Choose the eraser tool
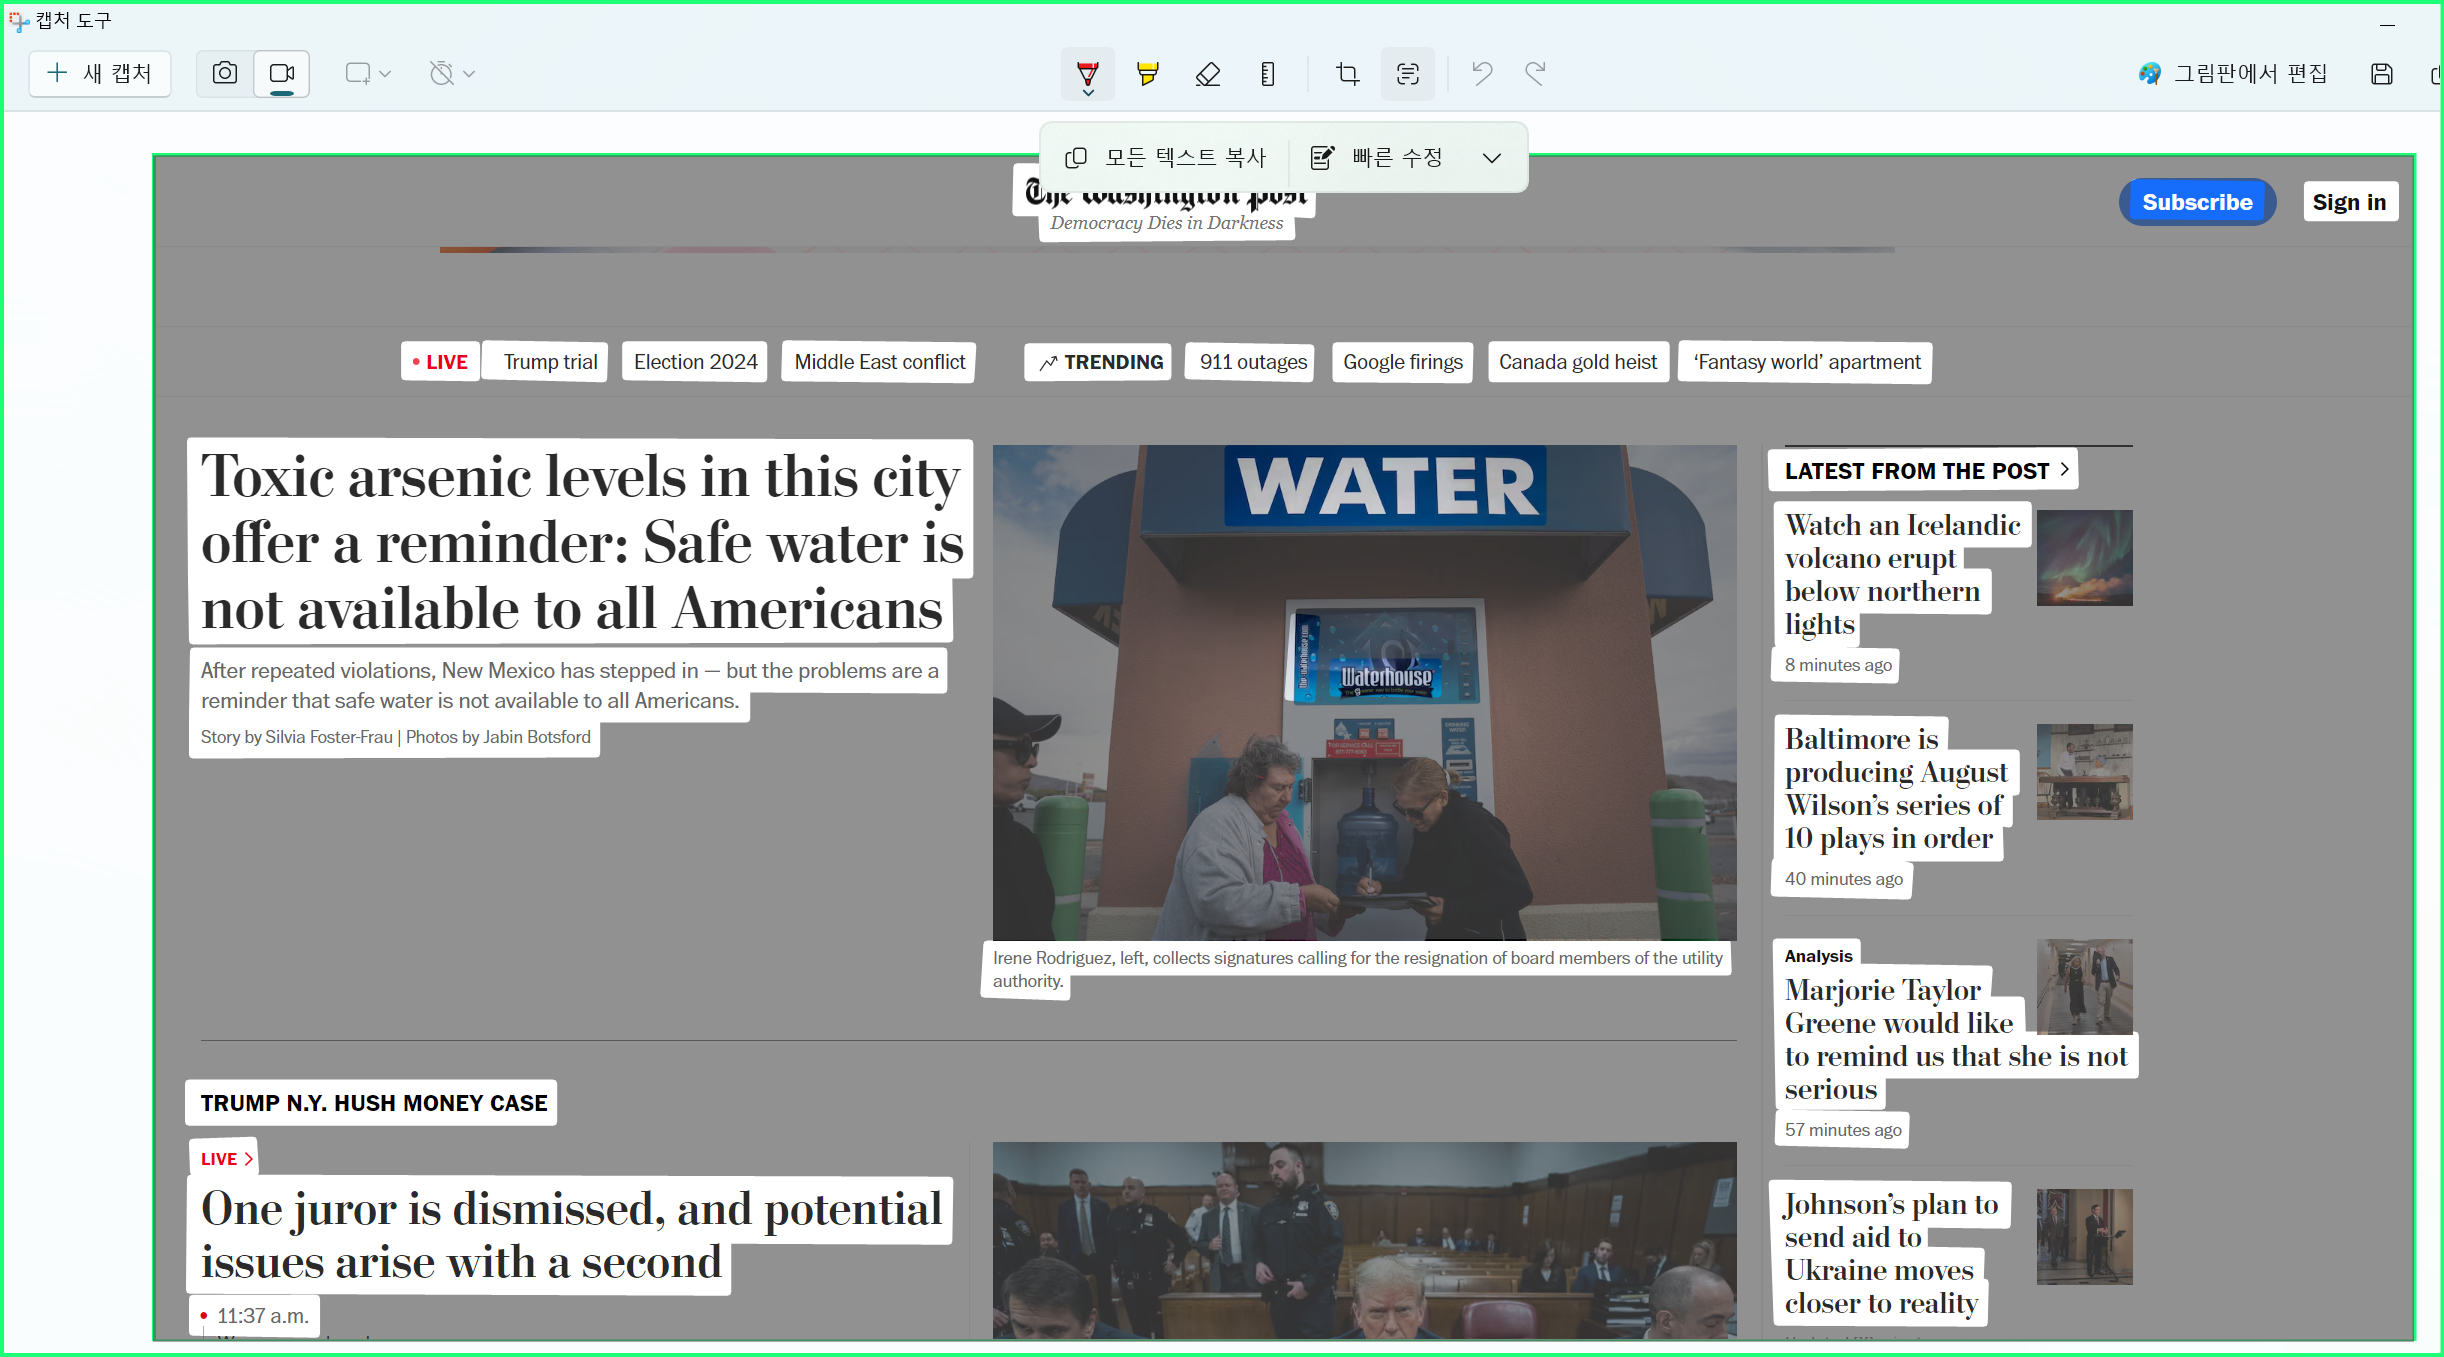This screenshot has height=1357, width=2444. click(1207, 73)
